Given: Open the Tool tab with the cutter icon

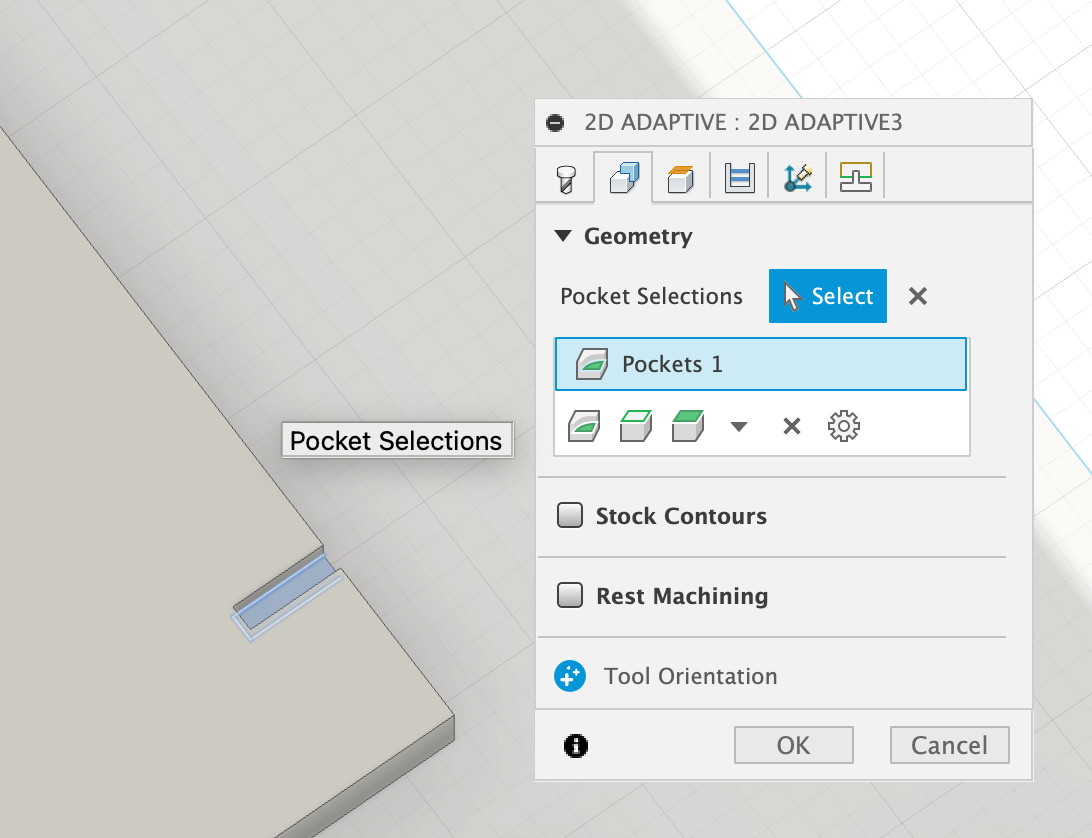Looking at the screenshot, I should [x=565, y=175].
